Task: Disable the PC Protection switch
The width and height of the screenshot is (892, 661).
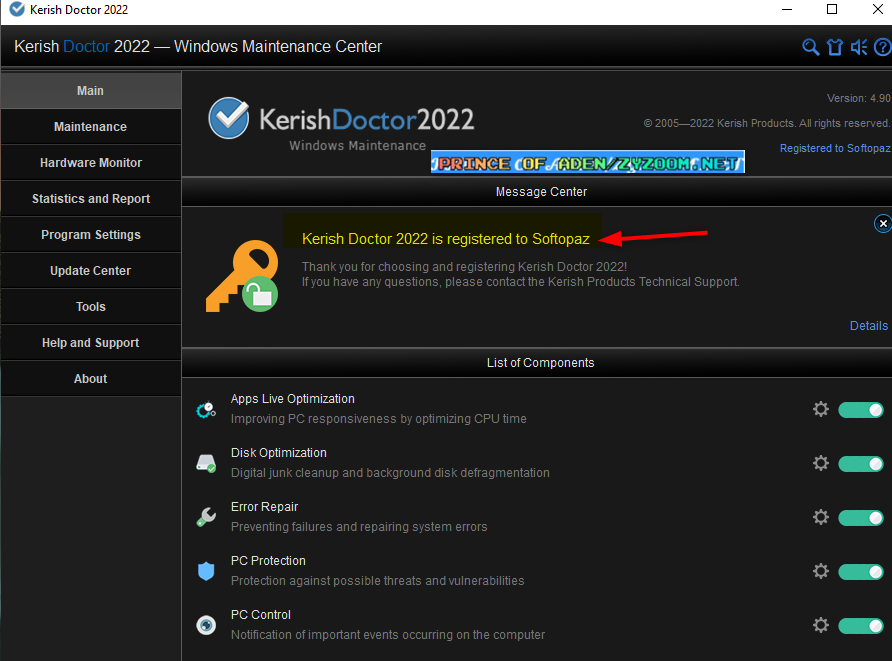Action: (861, 572)
